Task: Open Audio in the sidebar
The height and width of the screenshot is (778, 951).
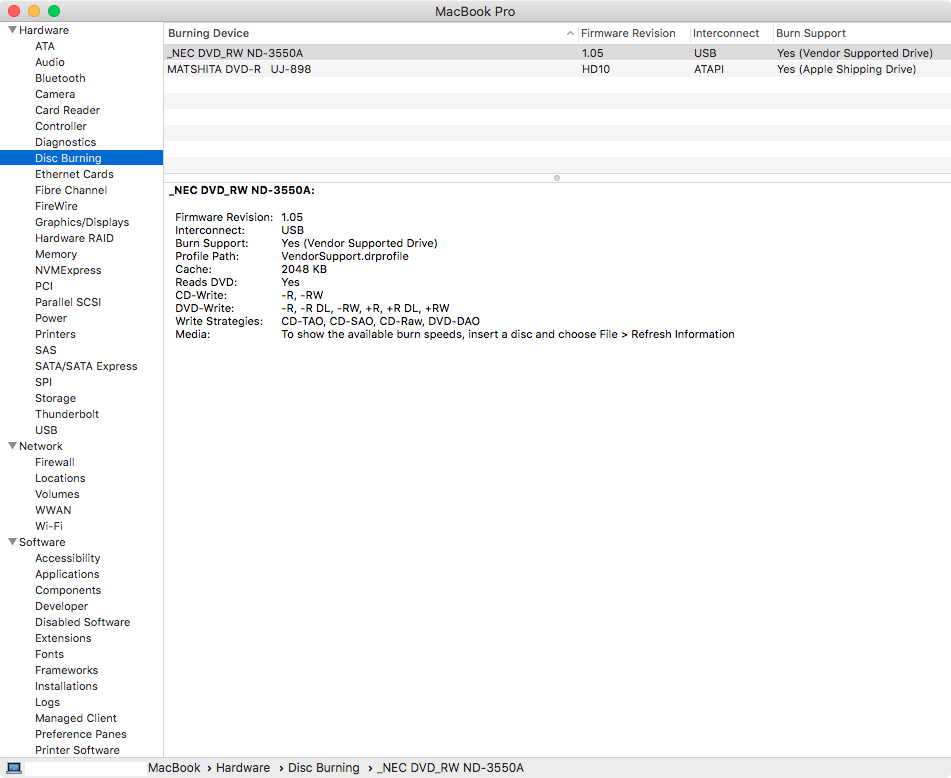Action: pos(50,62)
